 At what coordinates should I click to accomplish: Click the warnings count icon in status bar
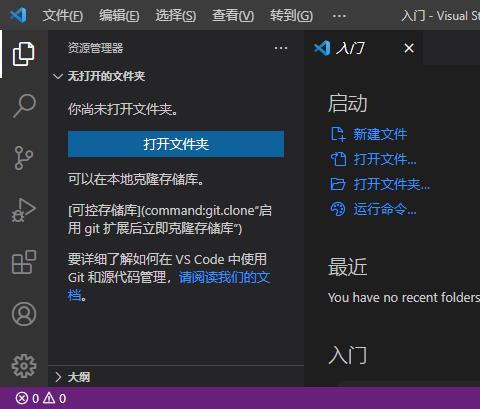[x=49, y=398]
